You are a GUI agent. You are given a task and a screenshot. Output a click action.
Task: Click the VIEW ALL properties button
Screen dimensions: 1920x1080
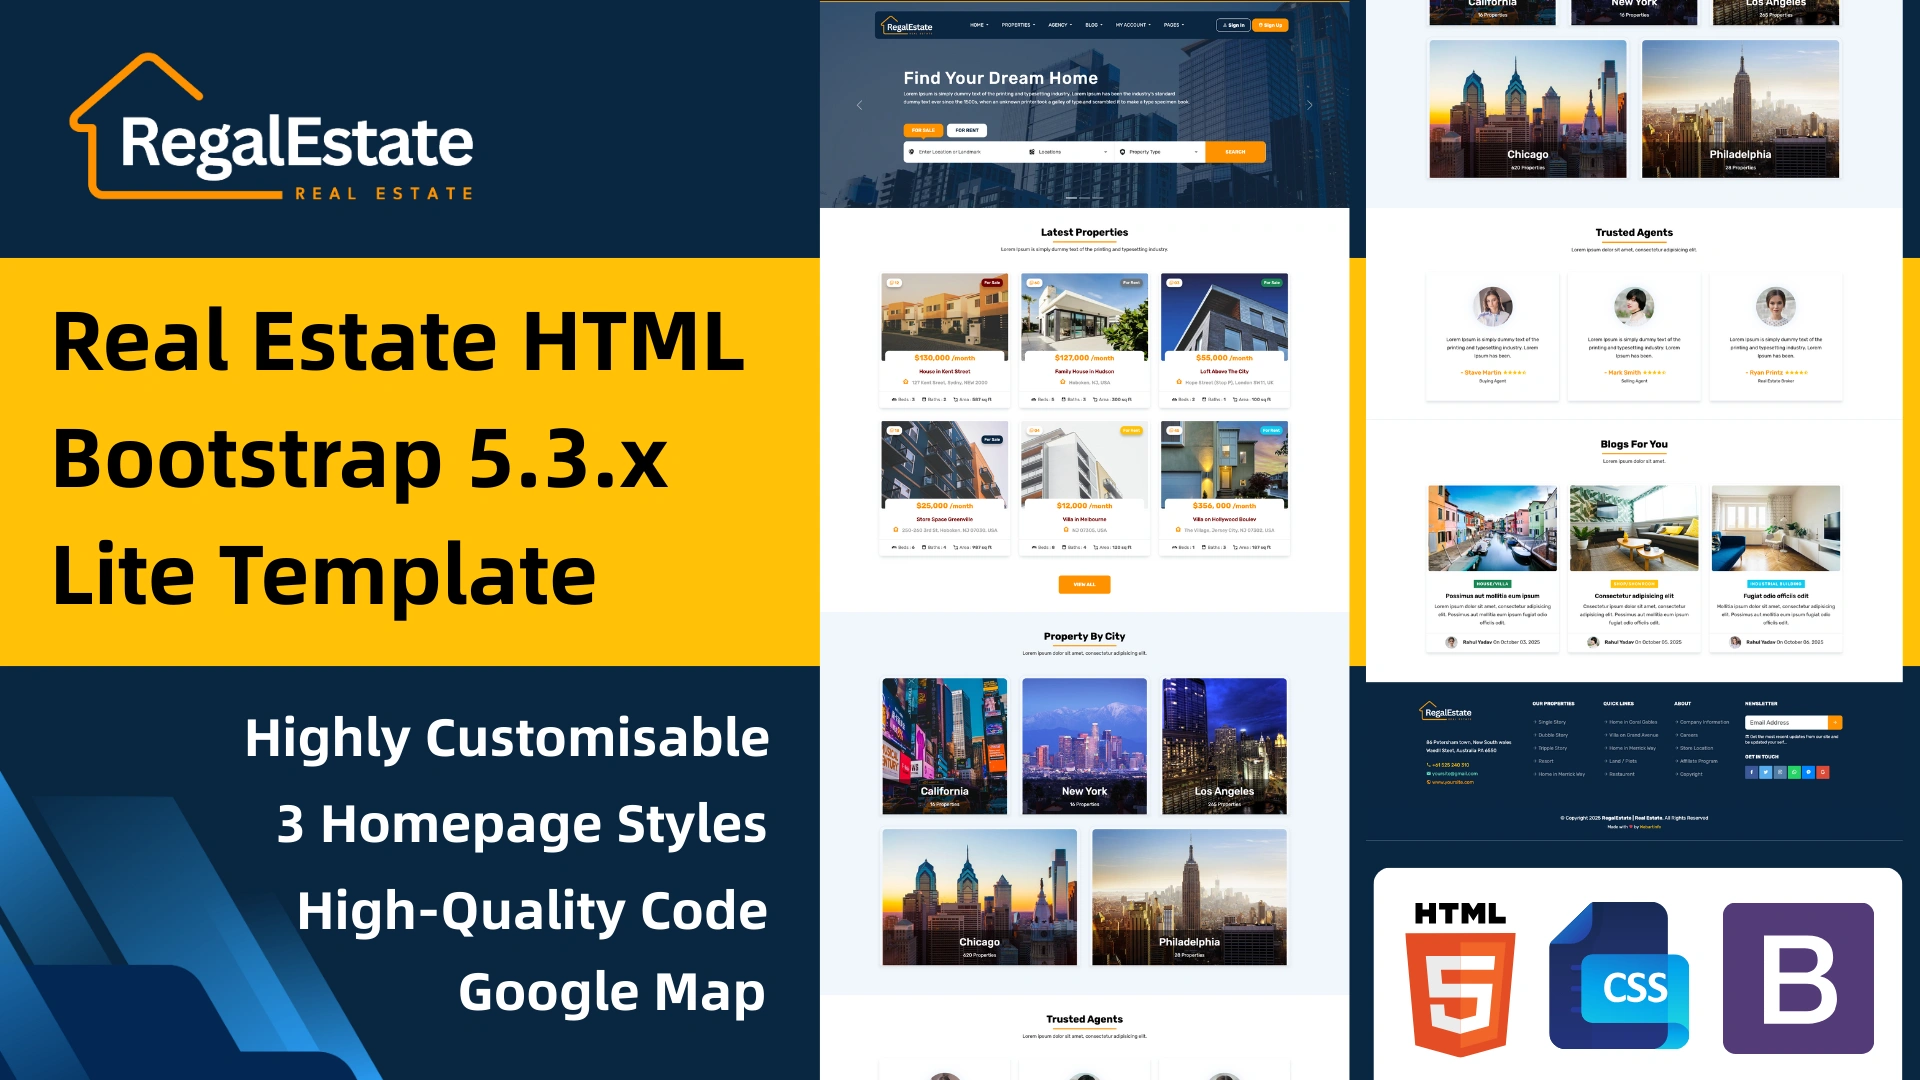click(x=1084, y=584)
